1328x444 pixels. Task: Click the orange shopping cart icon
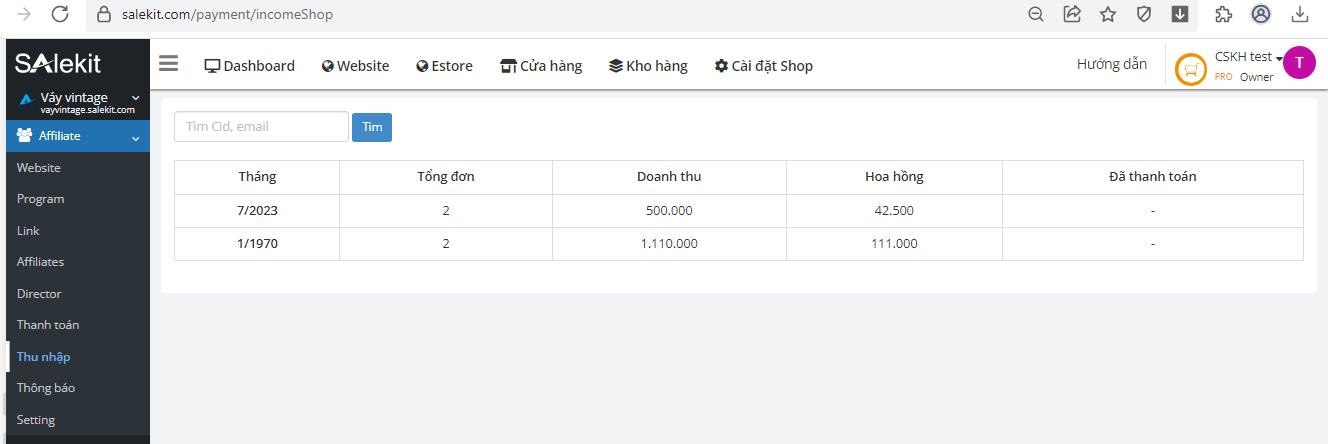(x=1190, y=70)
